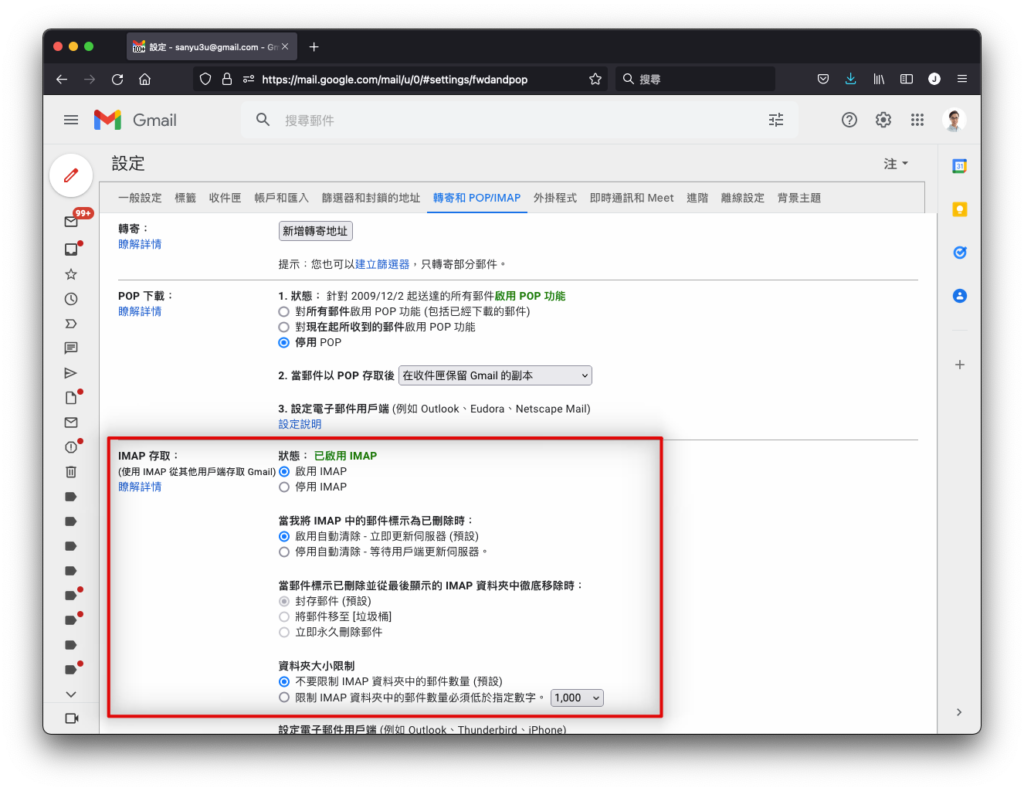Select 停用 IMAP radio button
Screen dimensions: 1024x791
284,487
